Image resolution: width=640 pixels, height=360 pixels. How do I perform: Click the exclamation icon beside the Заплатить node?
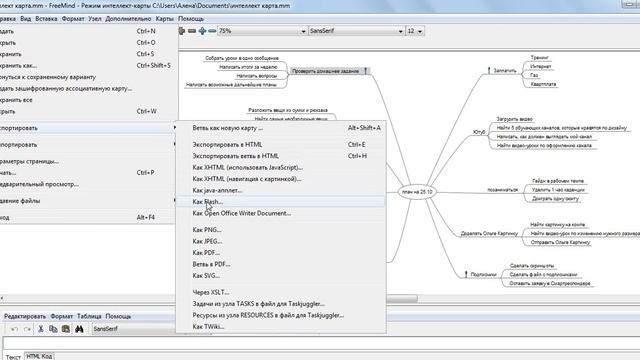click(x=489, y=70)
